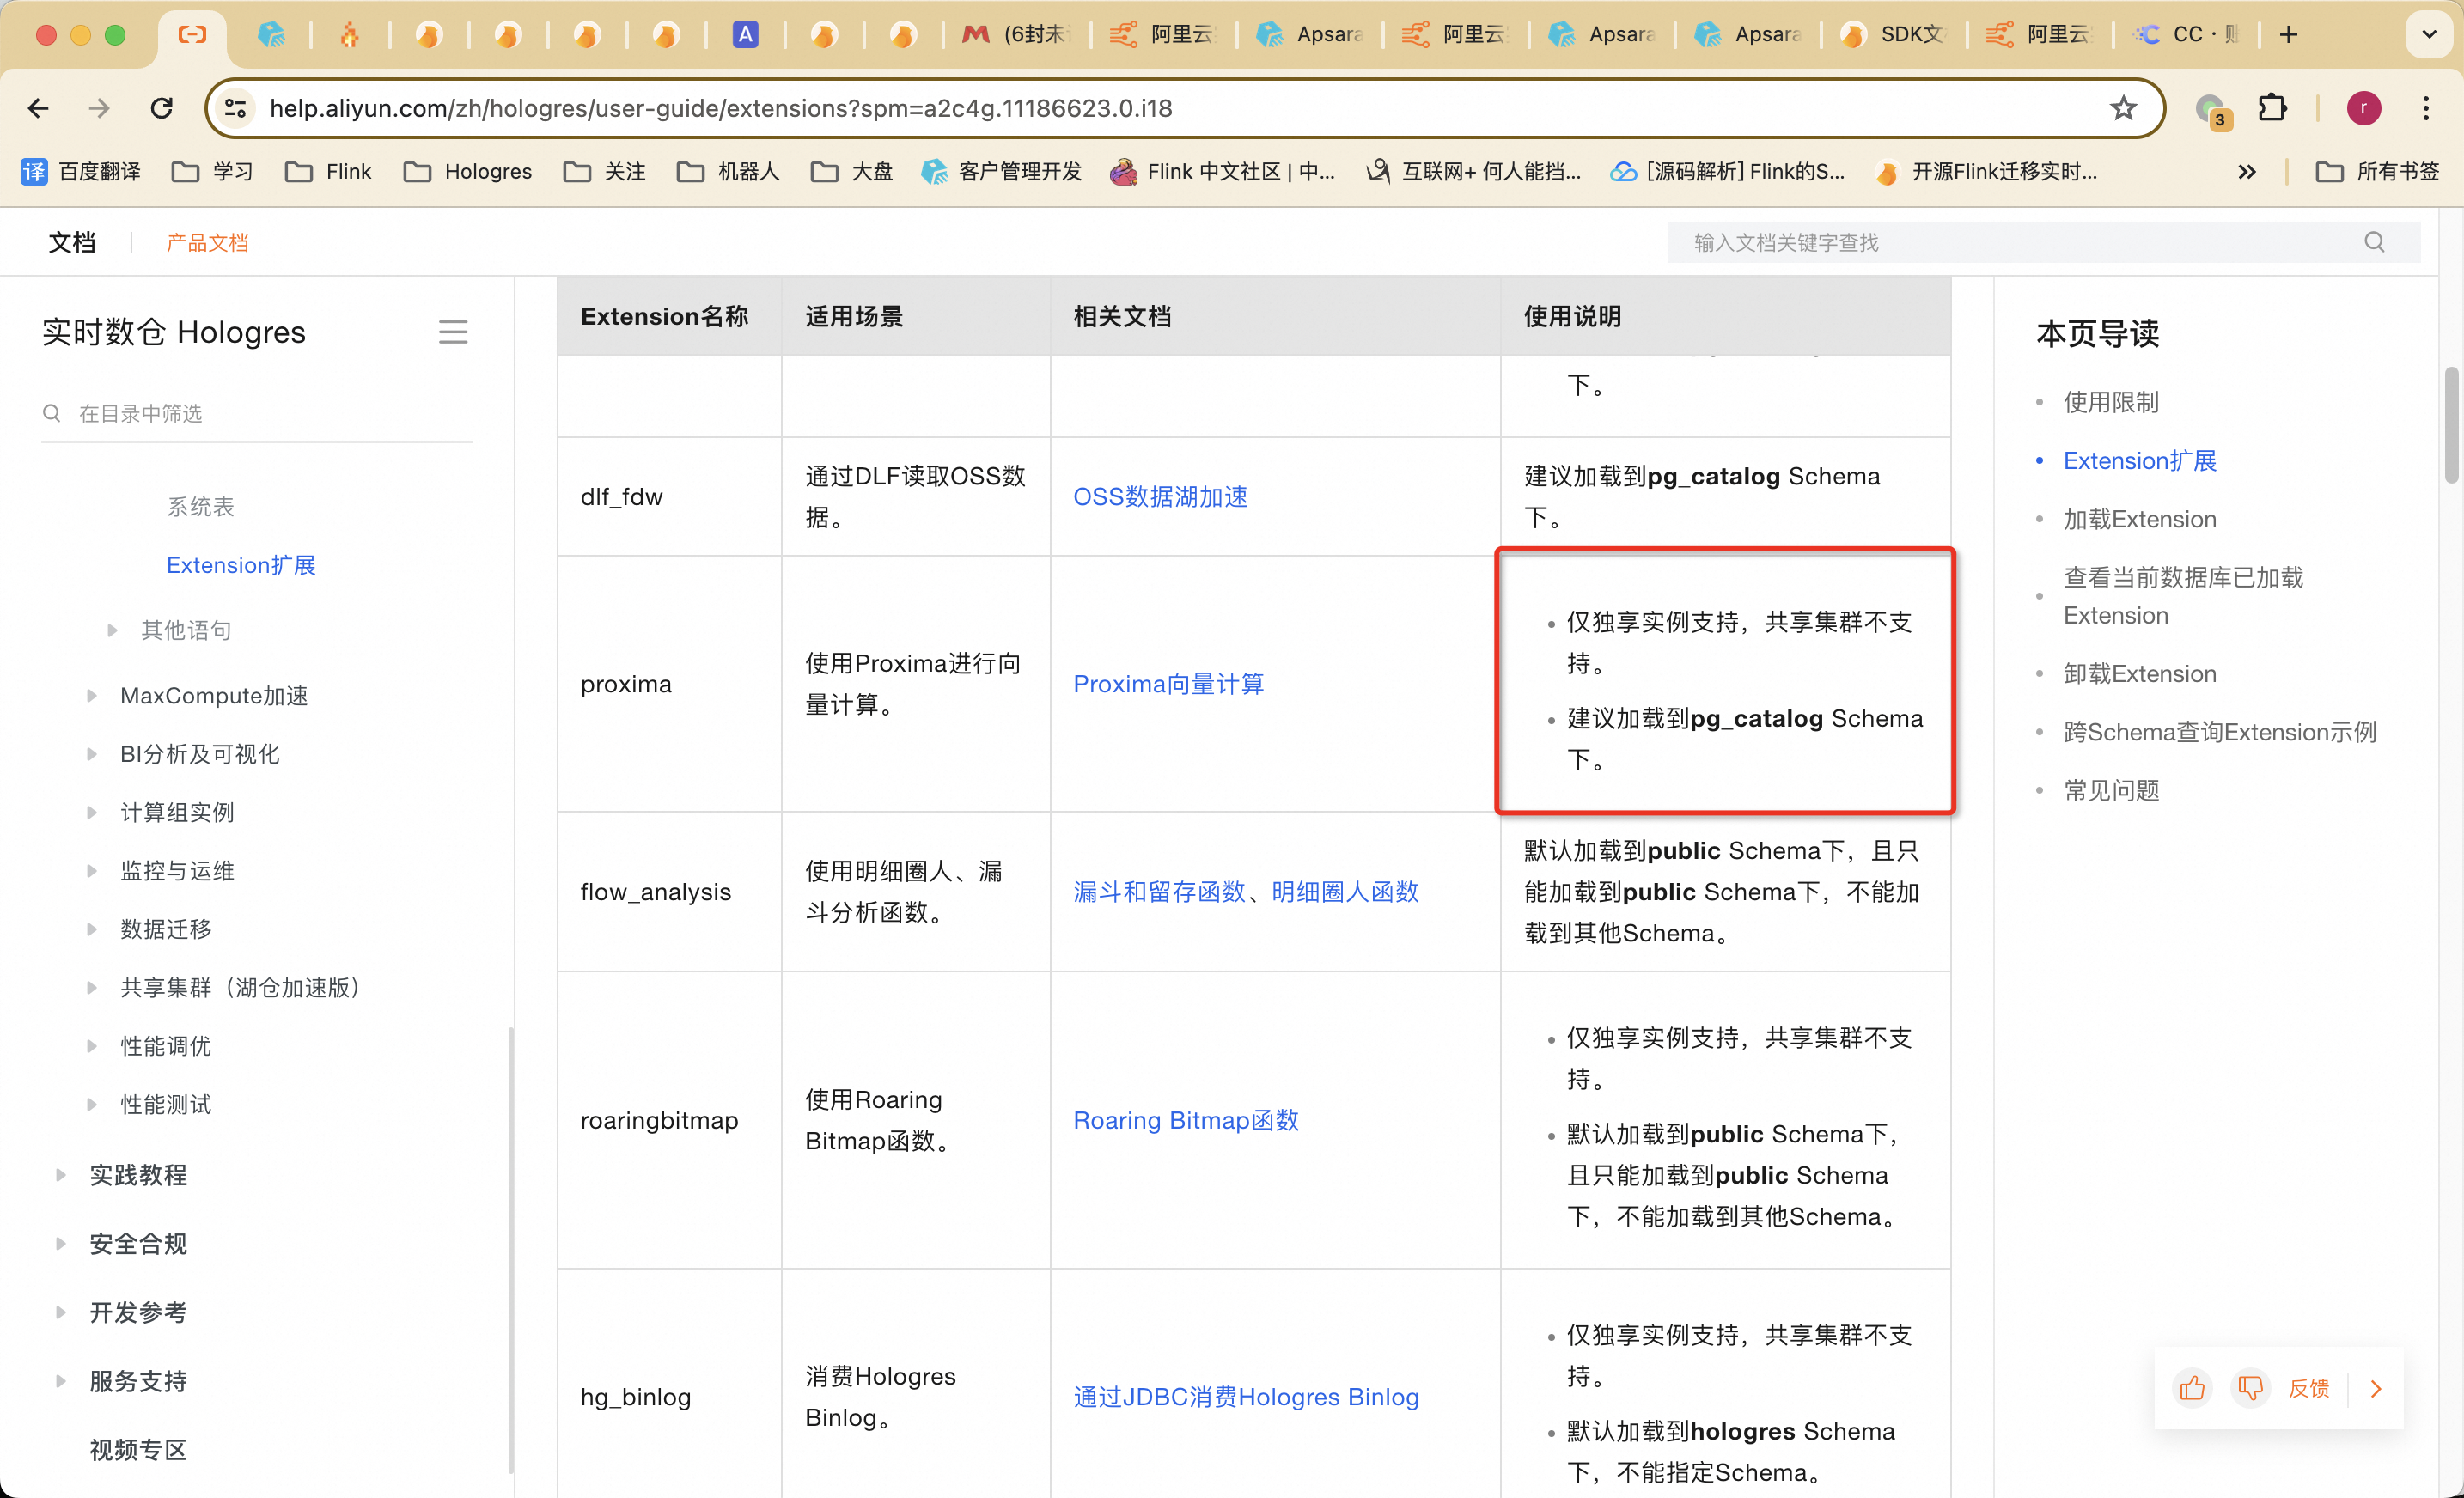The height and width of the screenshot is (1498, 2464).
Task: Open Proxima向量计算 link
Action: [1168, 684]
